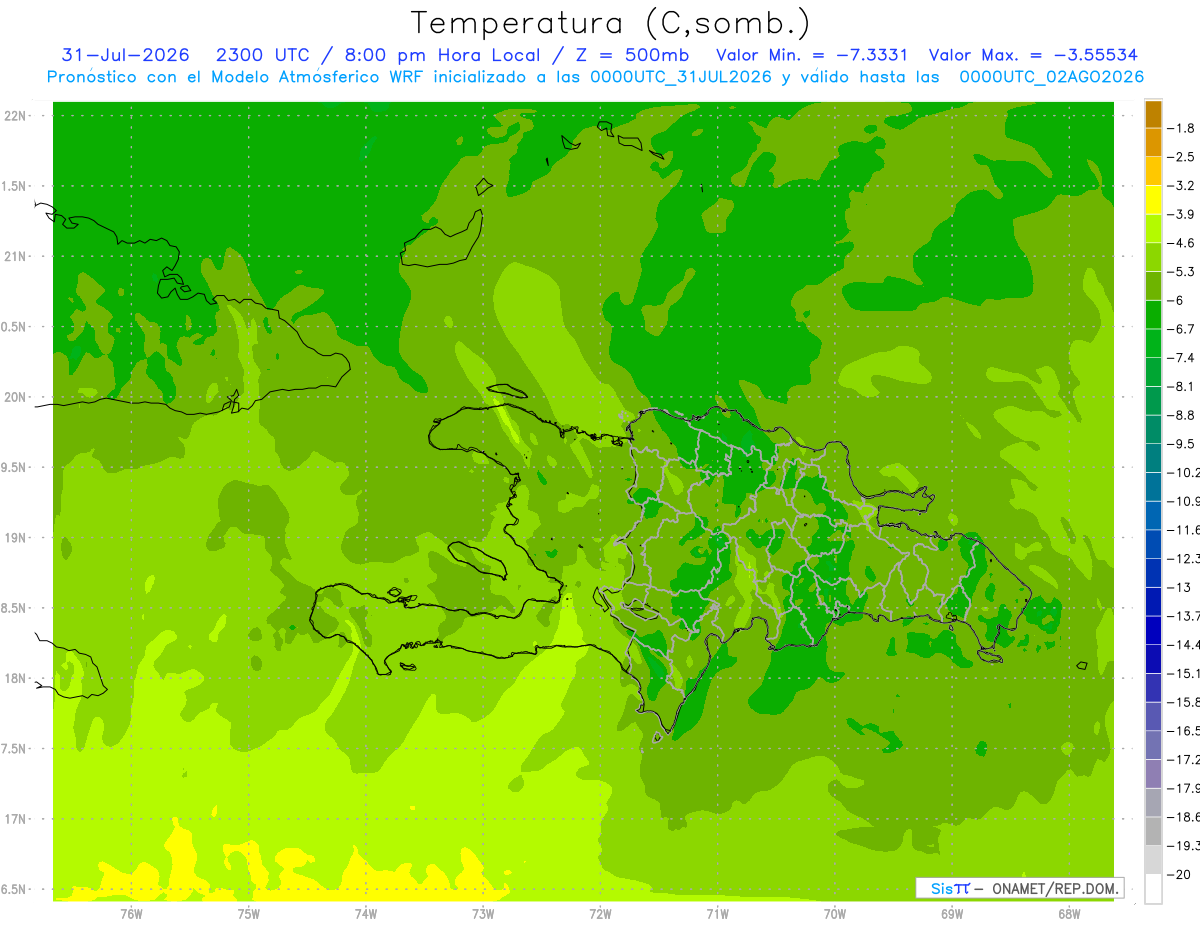Image resolution: width=1200 pixels, height=927 pixels.
Task: Click the '-1.8' colorbar value
Action: click(x=1181, y=128)
